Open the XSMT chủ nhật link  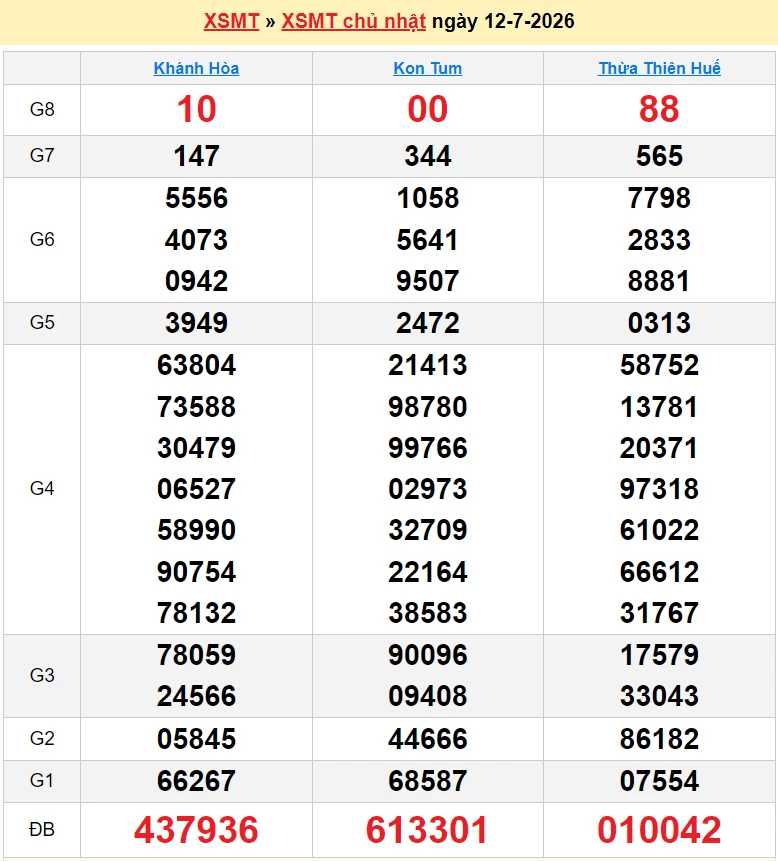point(354,21)
